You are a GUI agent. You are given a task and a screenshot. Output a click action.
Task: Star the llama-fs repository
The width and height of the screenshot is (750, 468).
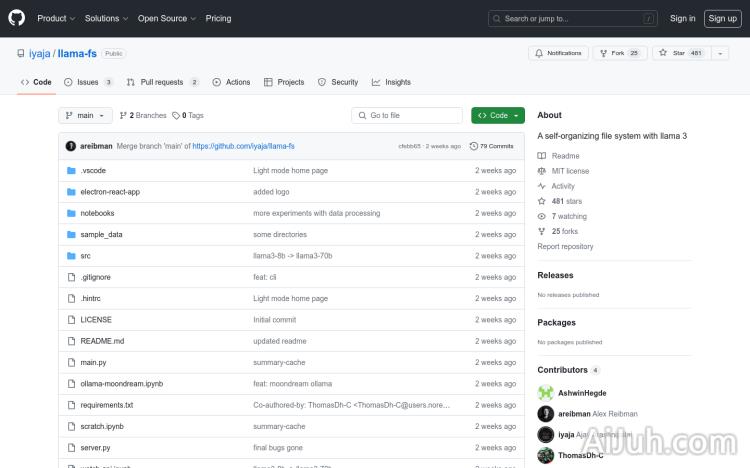(672, 53)
